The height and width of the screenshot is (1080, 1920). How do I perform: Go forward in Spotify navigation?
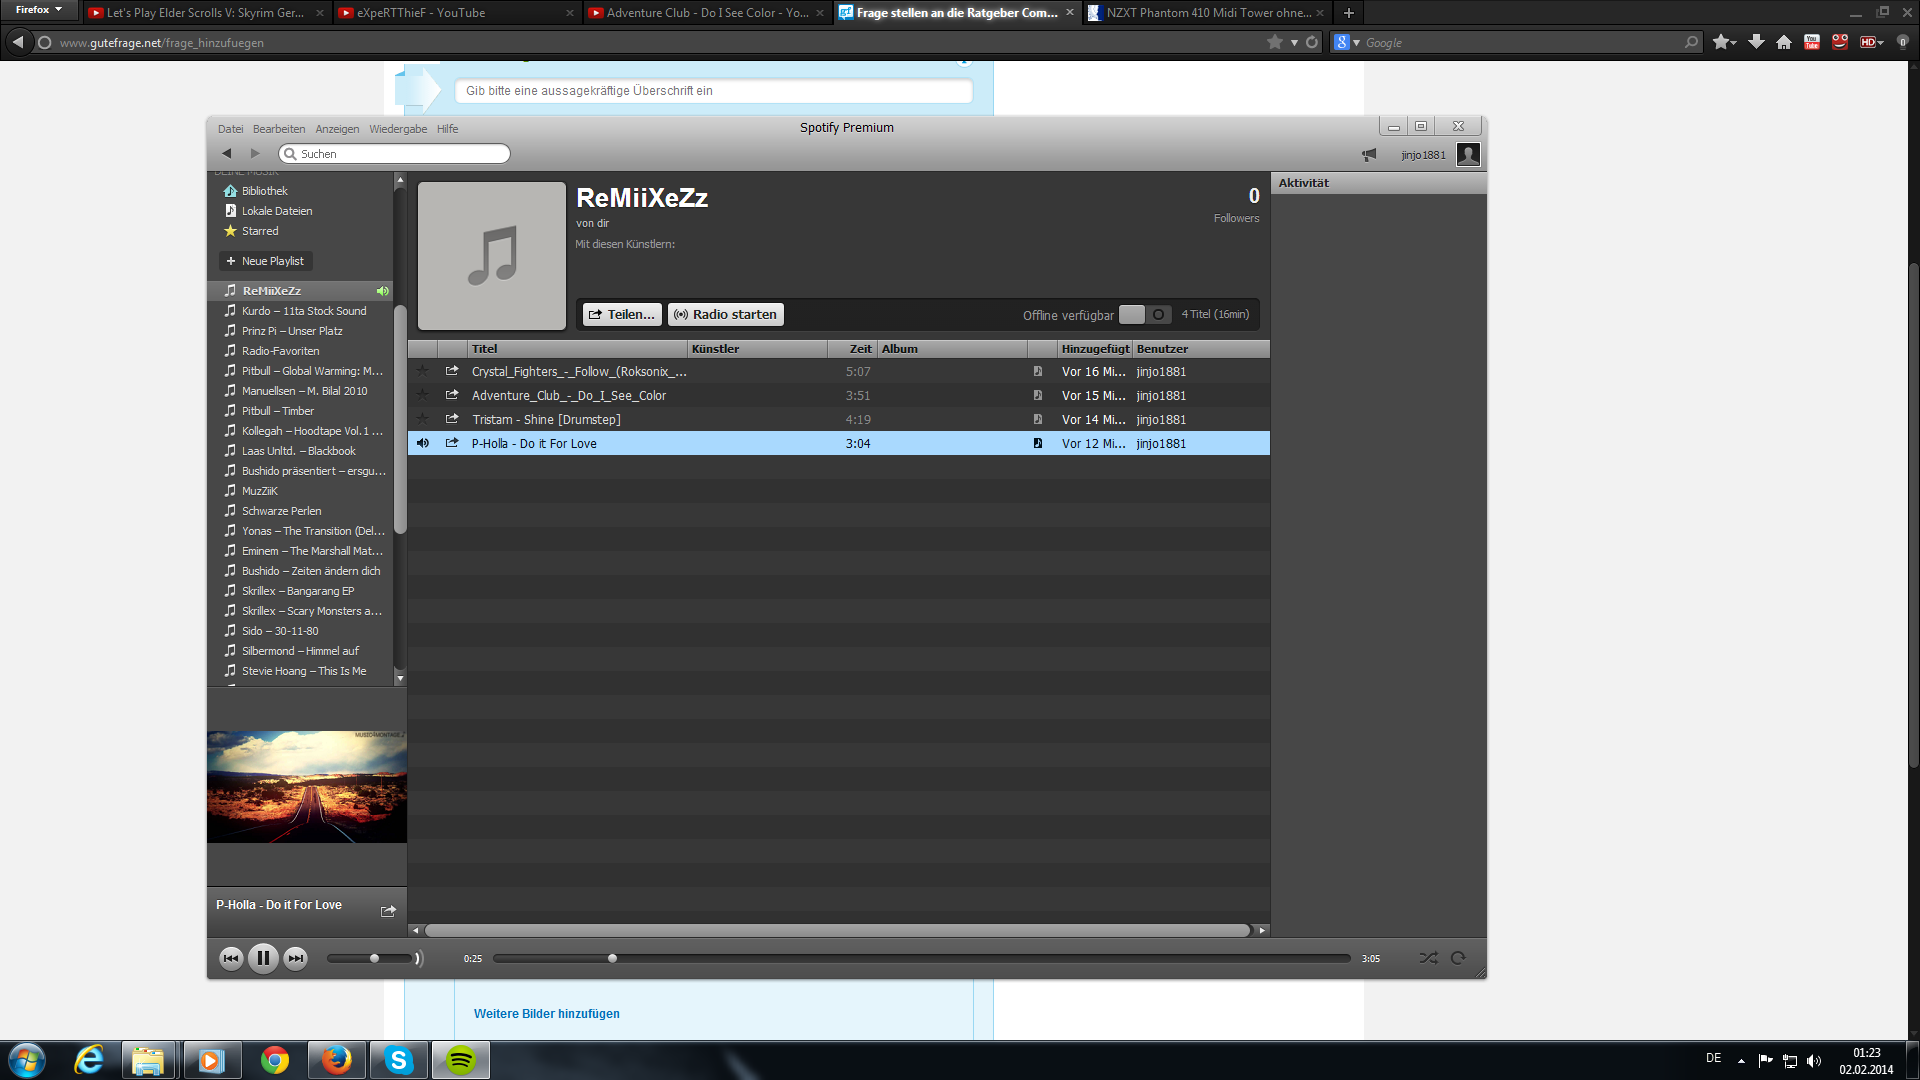(255, 154)
